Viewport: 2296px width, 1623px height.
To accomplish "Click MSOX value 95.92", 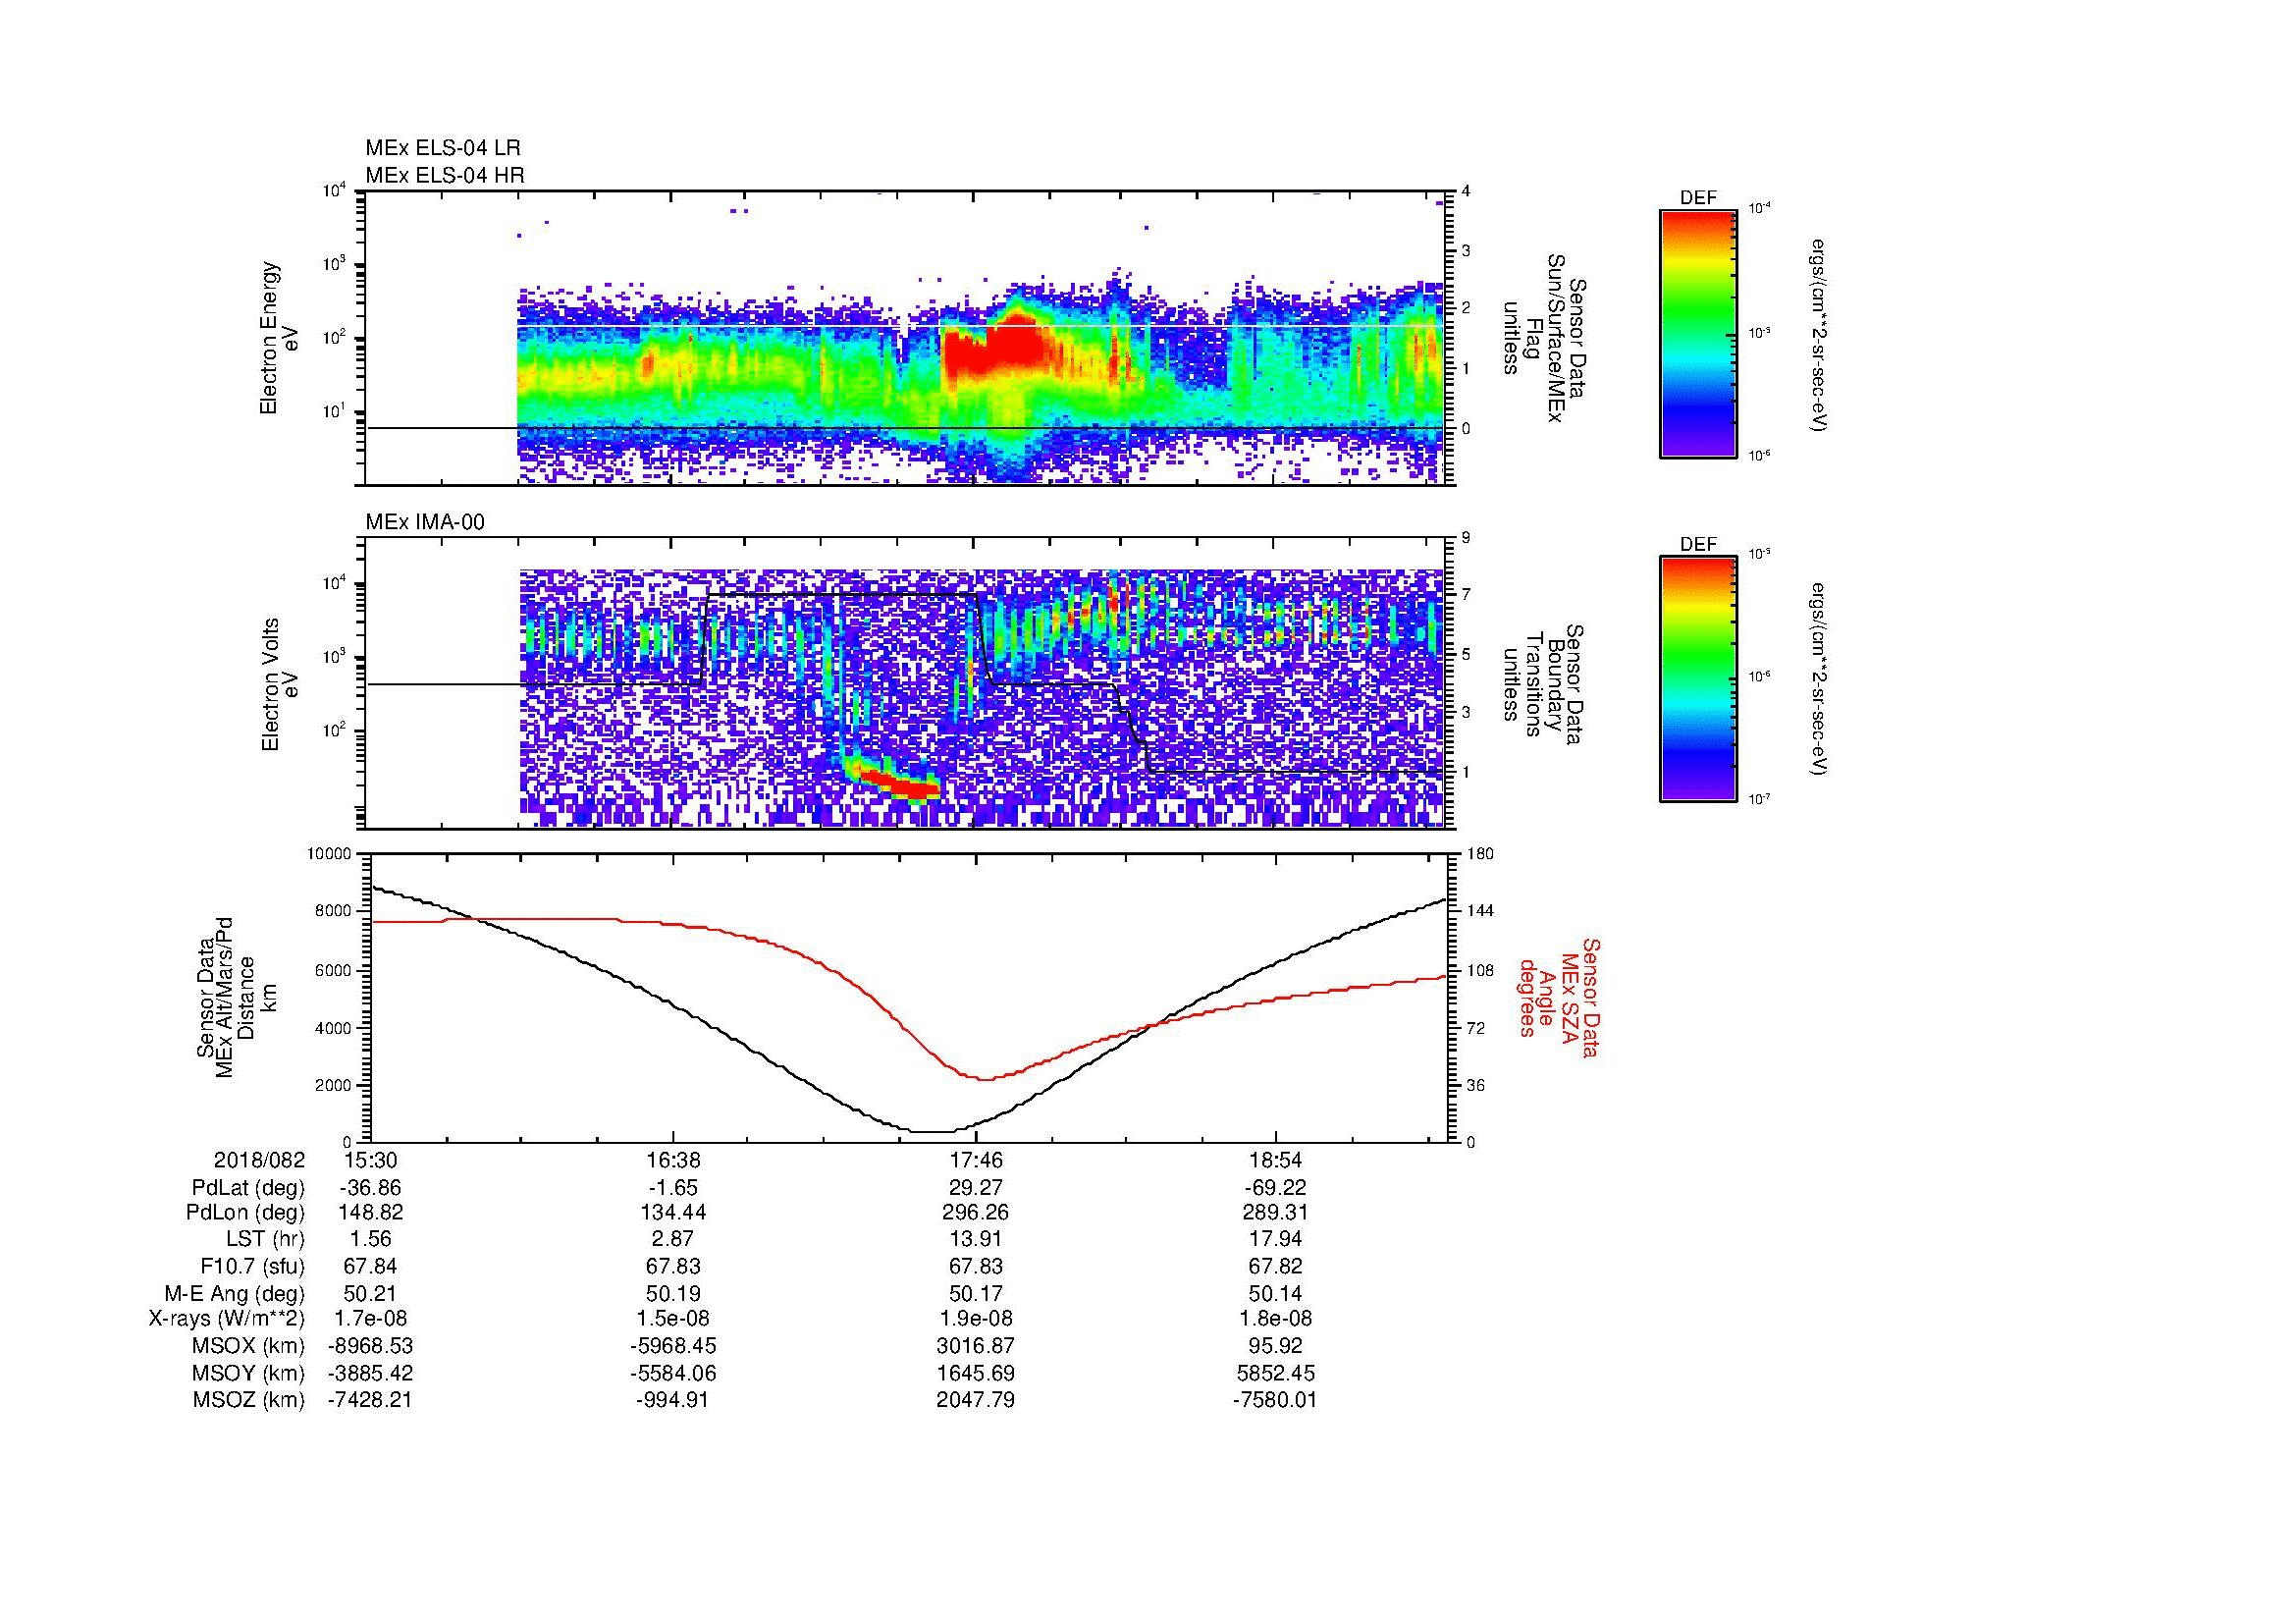I will click(1275, 1346).
